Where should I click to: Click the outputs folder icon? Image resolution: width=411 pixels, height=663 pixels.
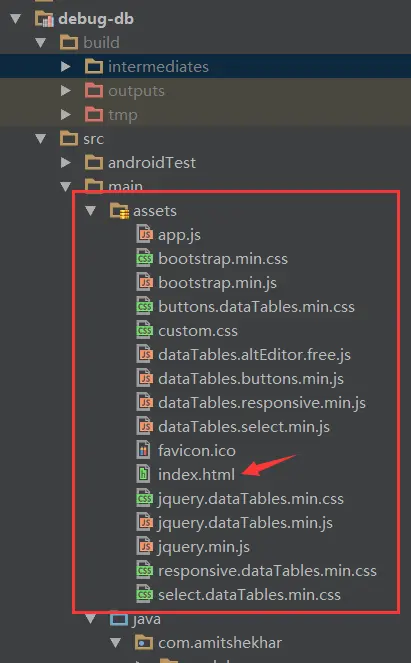[x=94, y=90]
